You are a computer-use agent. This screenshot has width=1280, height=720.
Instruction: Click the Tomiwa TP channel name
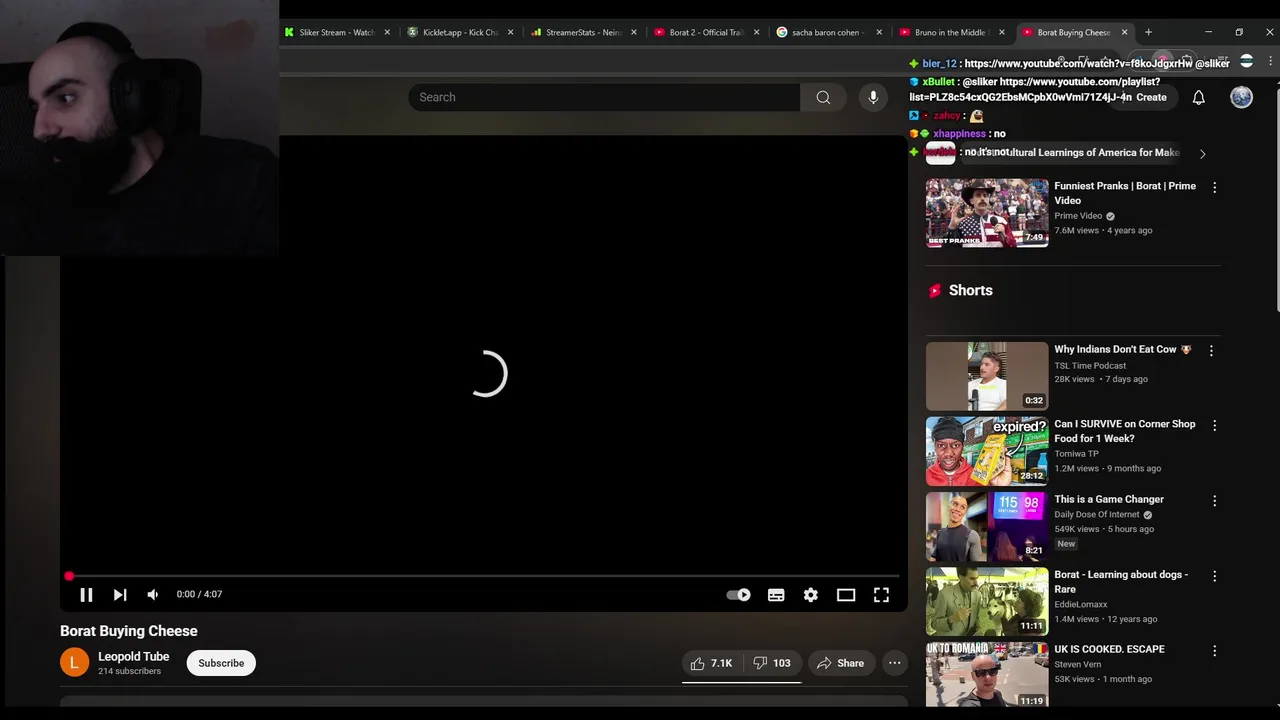(1076, 454)
